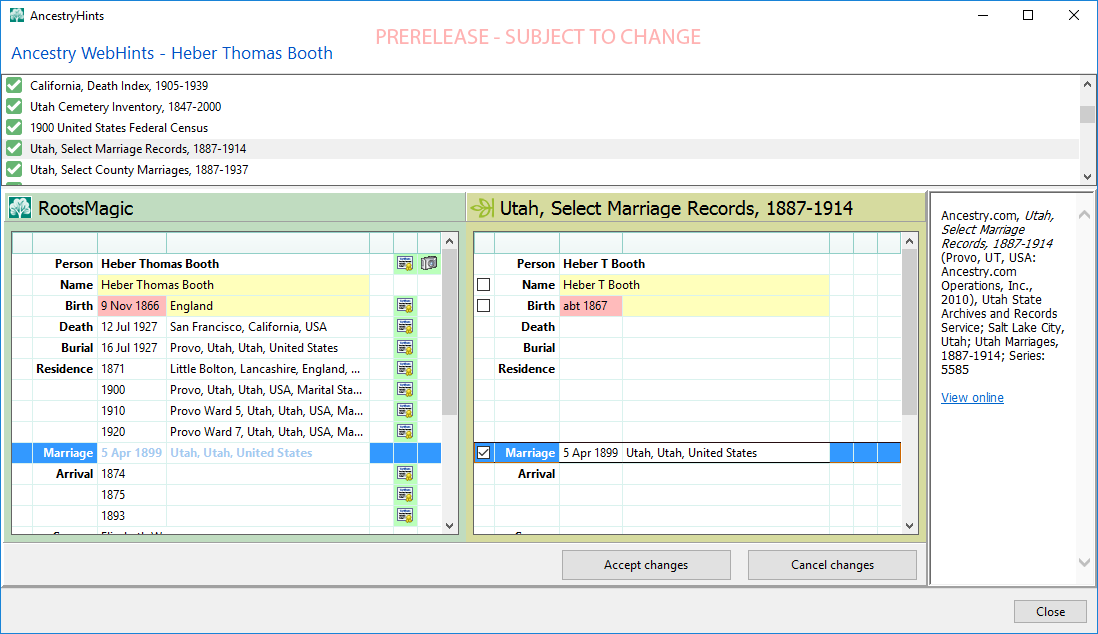Click green check icon beside 1900 Federal Census
The image size is (1098, 634).
14,128
